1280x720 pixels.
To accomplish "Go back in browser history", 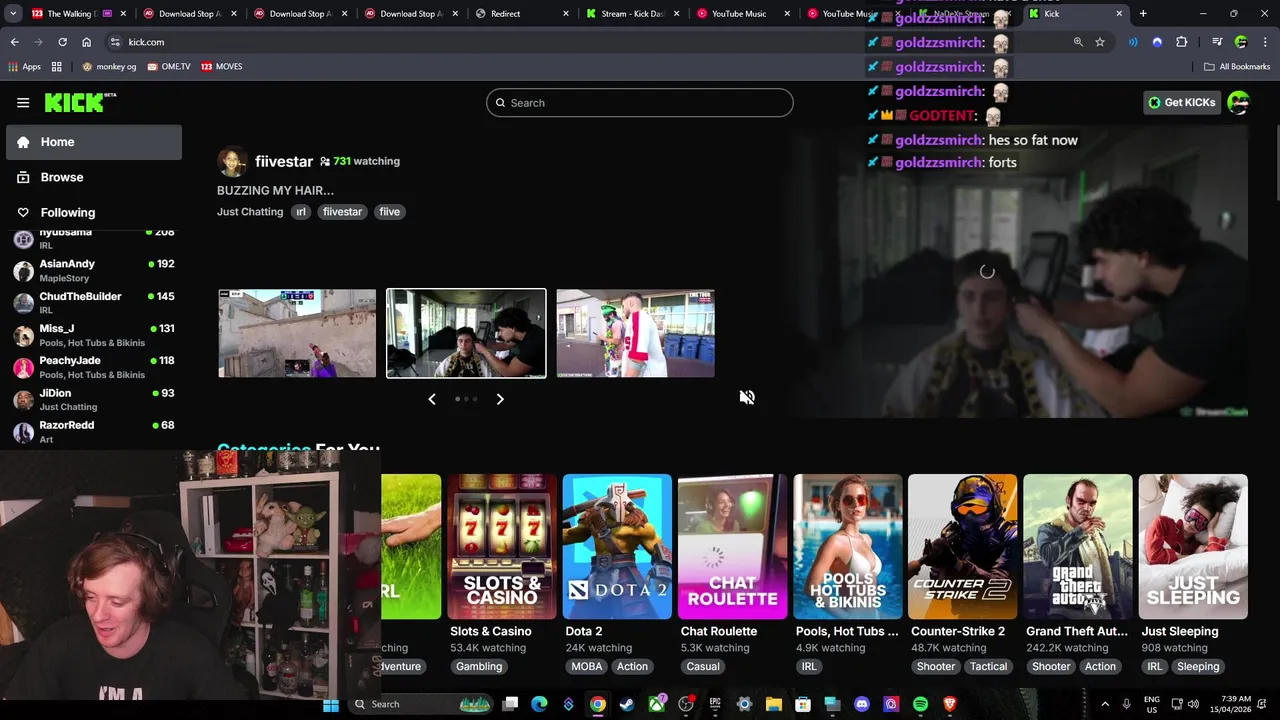I will click(x=15, y=42).
